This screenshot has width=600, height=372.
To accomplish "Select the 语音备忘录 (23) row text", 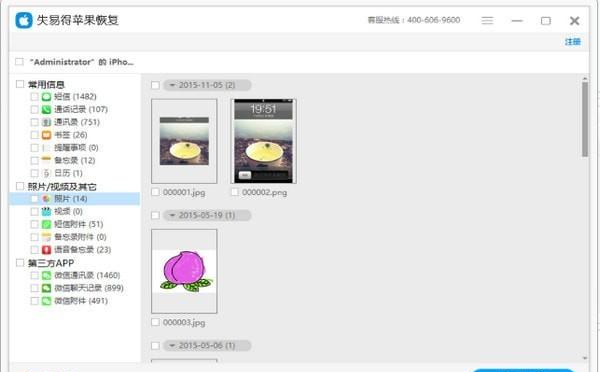I will pyautogui.click(x=83, y=250).
